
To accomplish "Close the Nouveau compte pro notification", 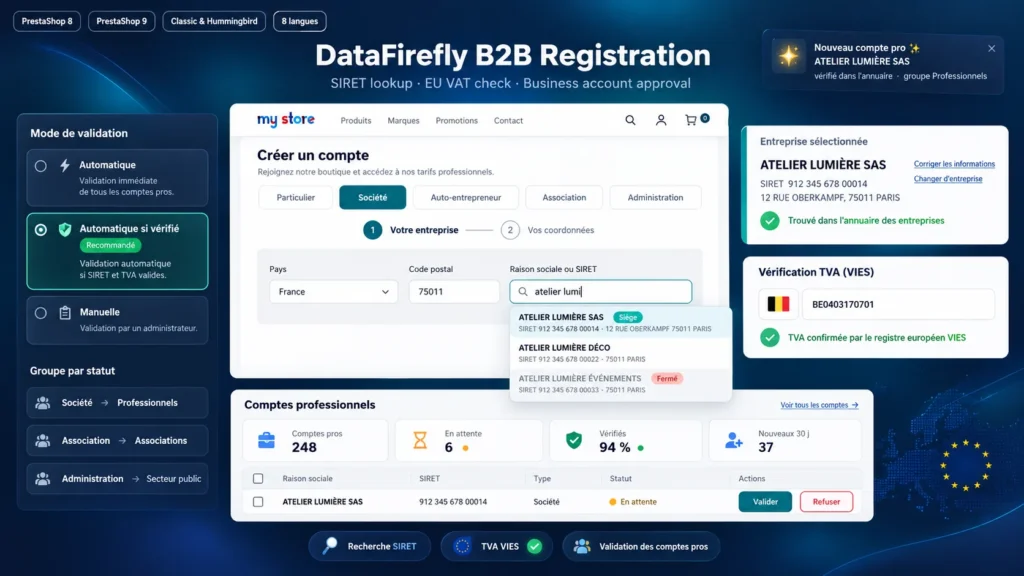I will pyautogui.click(x=991, y=48).
